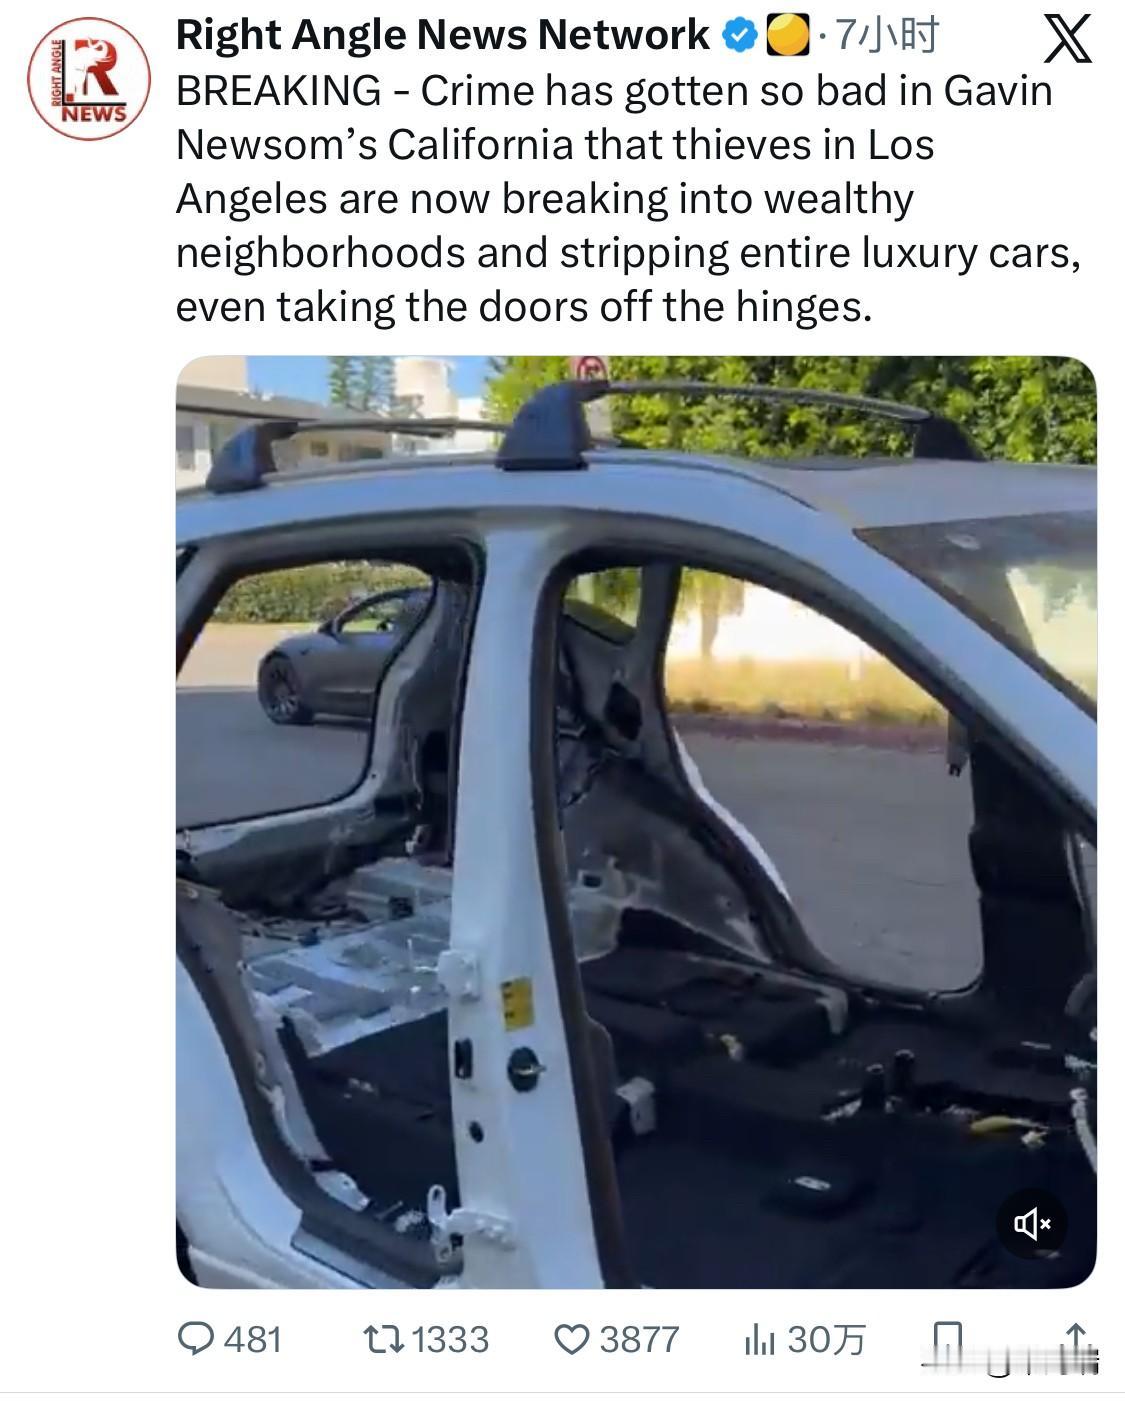Click the 1333 repost count
Viewport: 1125px width, 1401px height.
point(450,1339)
